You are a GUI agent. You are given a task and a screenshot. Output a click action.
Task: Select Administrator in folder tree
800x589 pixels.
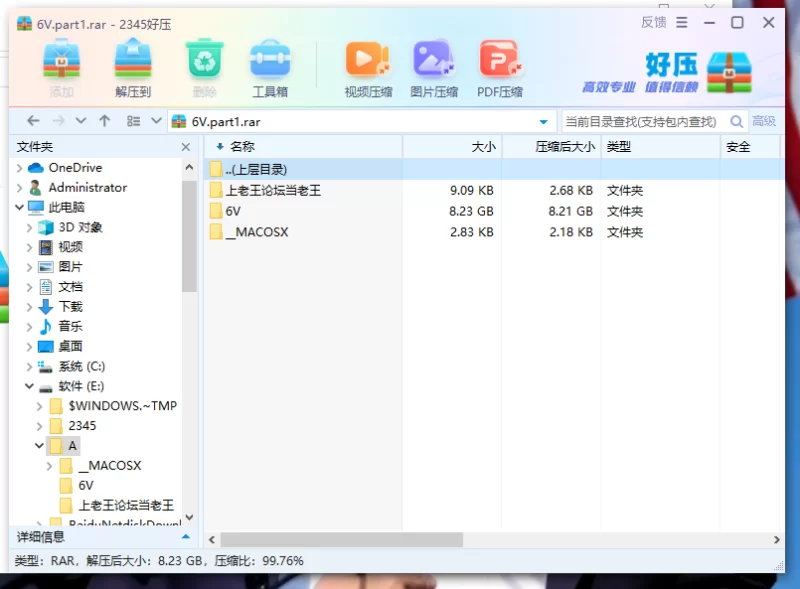click(88, 187)
